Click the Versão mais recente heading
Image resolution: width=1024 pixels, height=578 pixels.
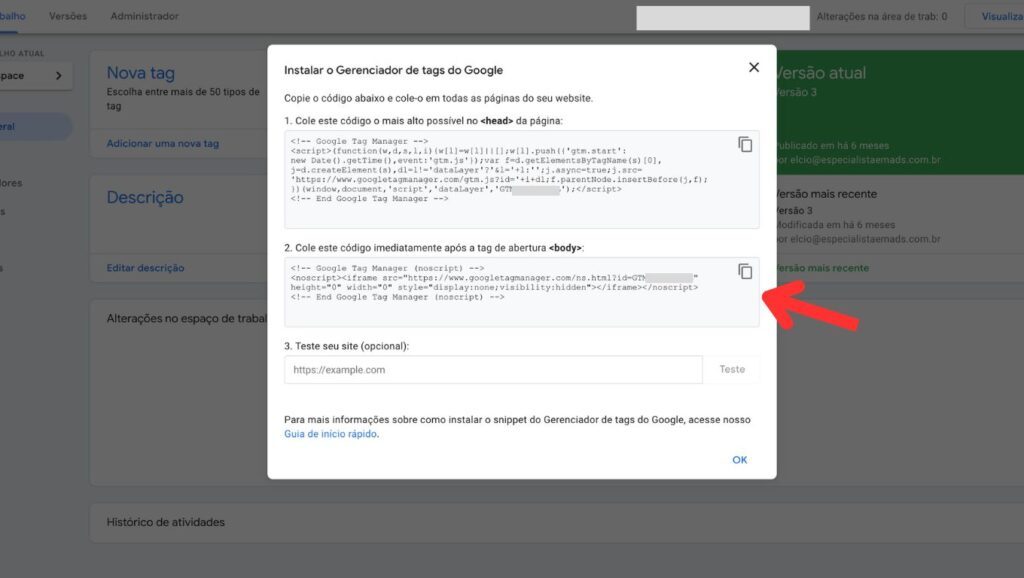(x=826, y=194)
